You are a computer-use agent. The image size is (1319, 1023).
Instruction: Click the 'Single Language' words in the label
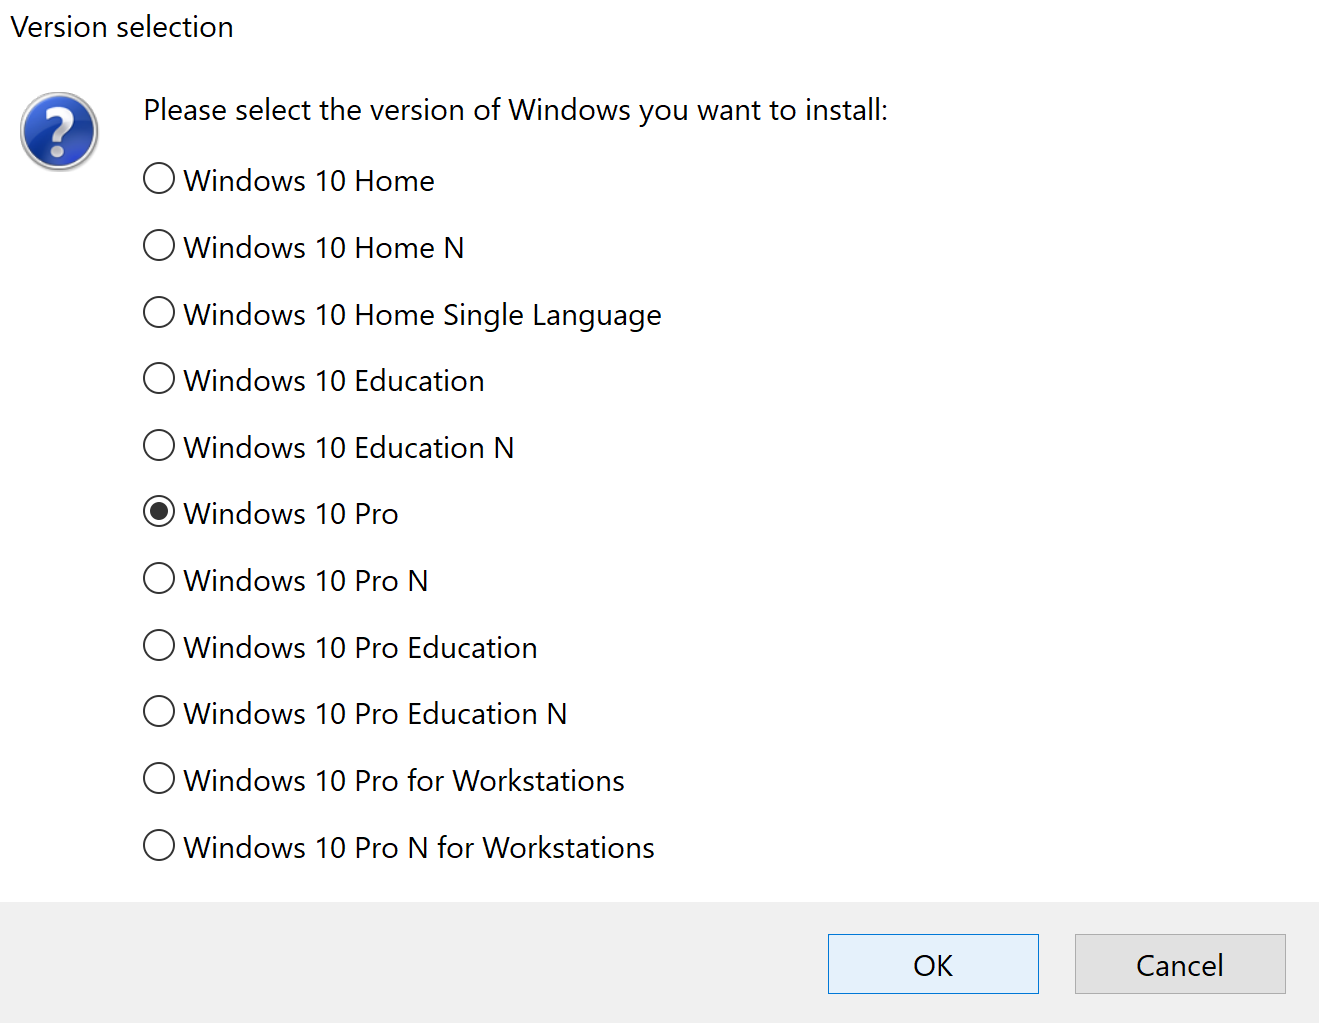click(552, 315)
